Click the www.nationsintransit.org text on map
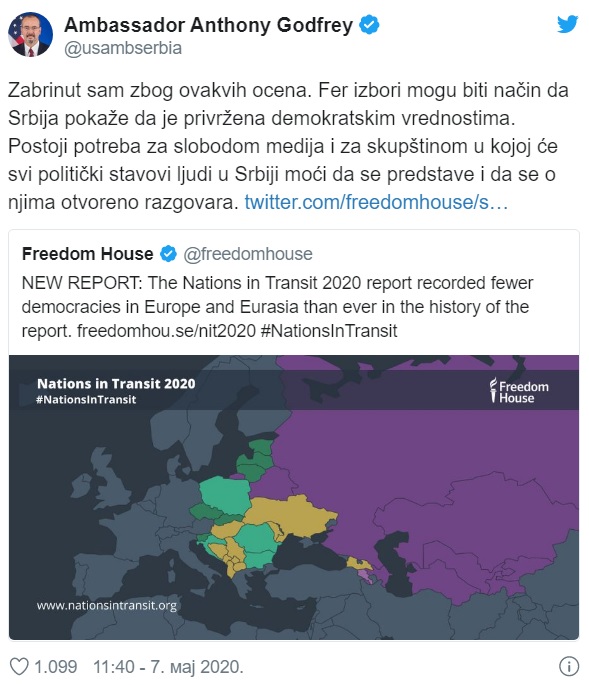Viewport: 589px width, 685px height. pos(107,605)
